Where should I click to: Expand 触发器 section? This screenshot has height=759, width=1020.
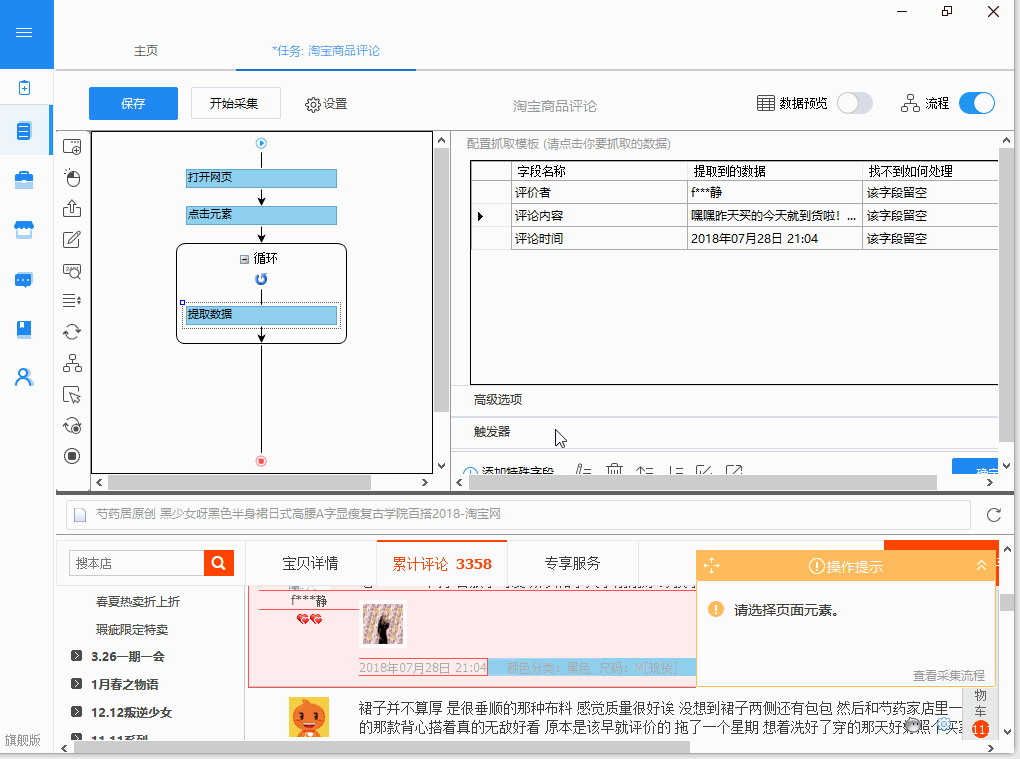(492, 431)
